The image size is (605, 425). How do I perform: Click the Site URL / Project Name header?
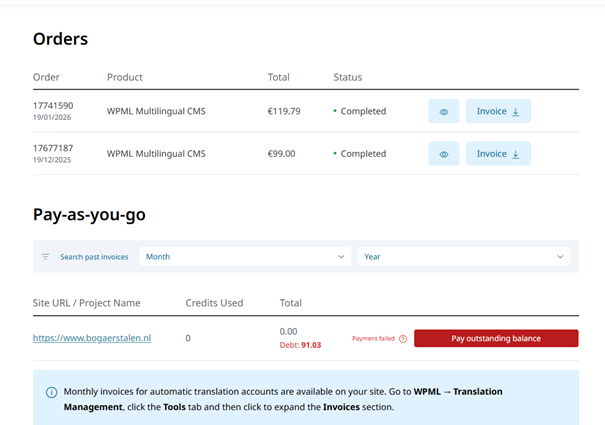point(86,303)
